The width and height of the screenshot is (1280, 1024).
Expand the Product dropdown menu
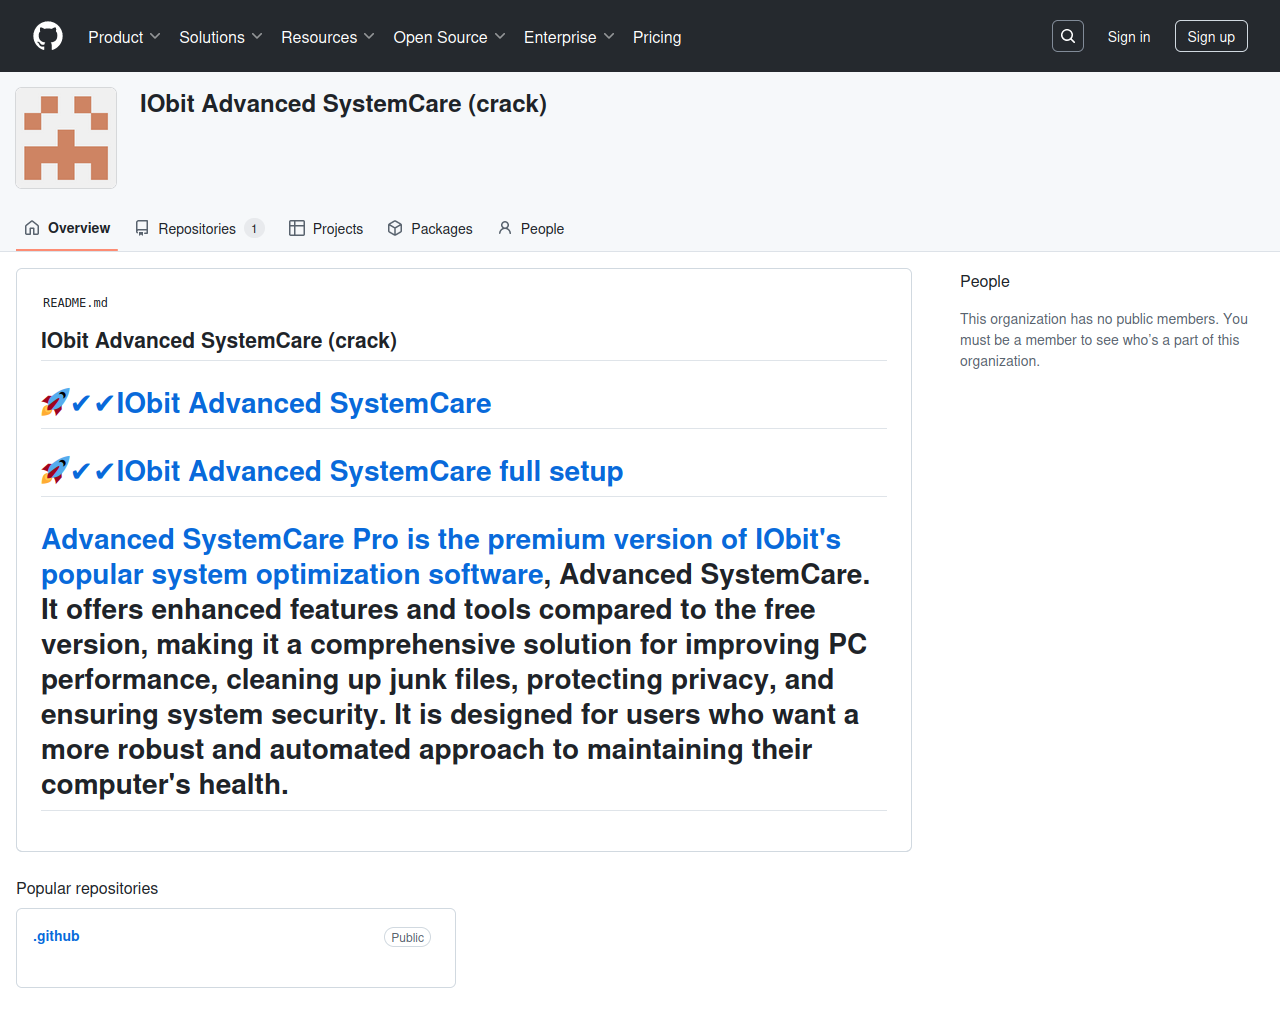click(124, 37)
